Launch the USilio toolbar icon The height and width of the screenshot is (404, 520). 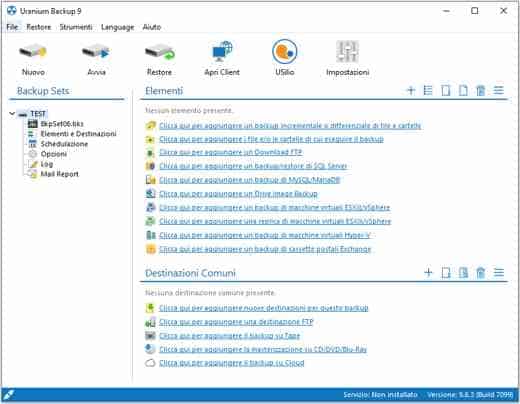[285, 52]
